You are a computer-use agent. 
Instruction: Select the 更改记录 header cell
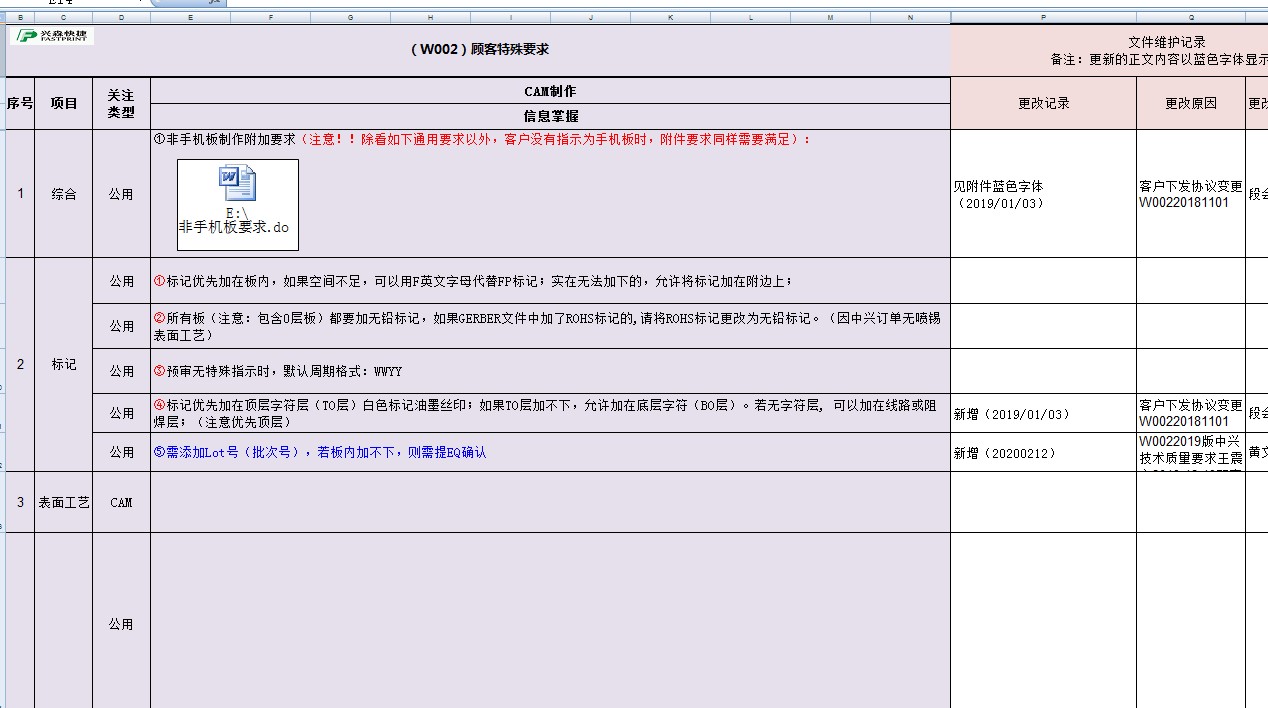(1043, 103)
